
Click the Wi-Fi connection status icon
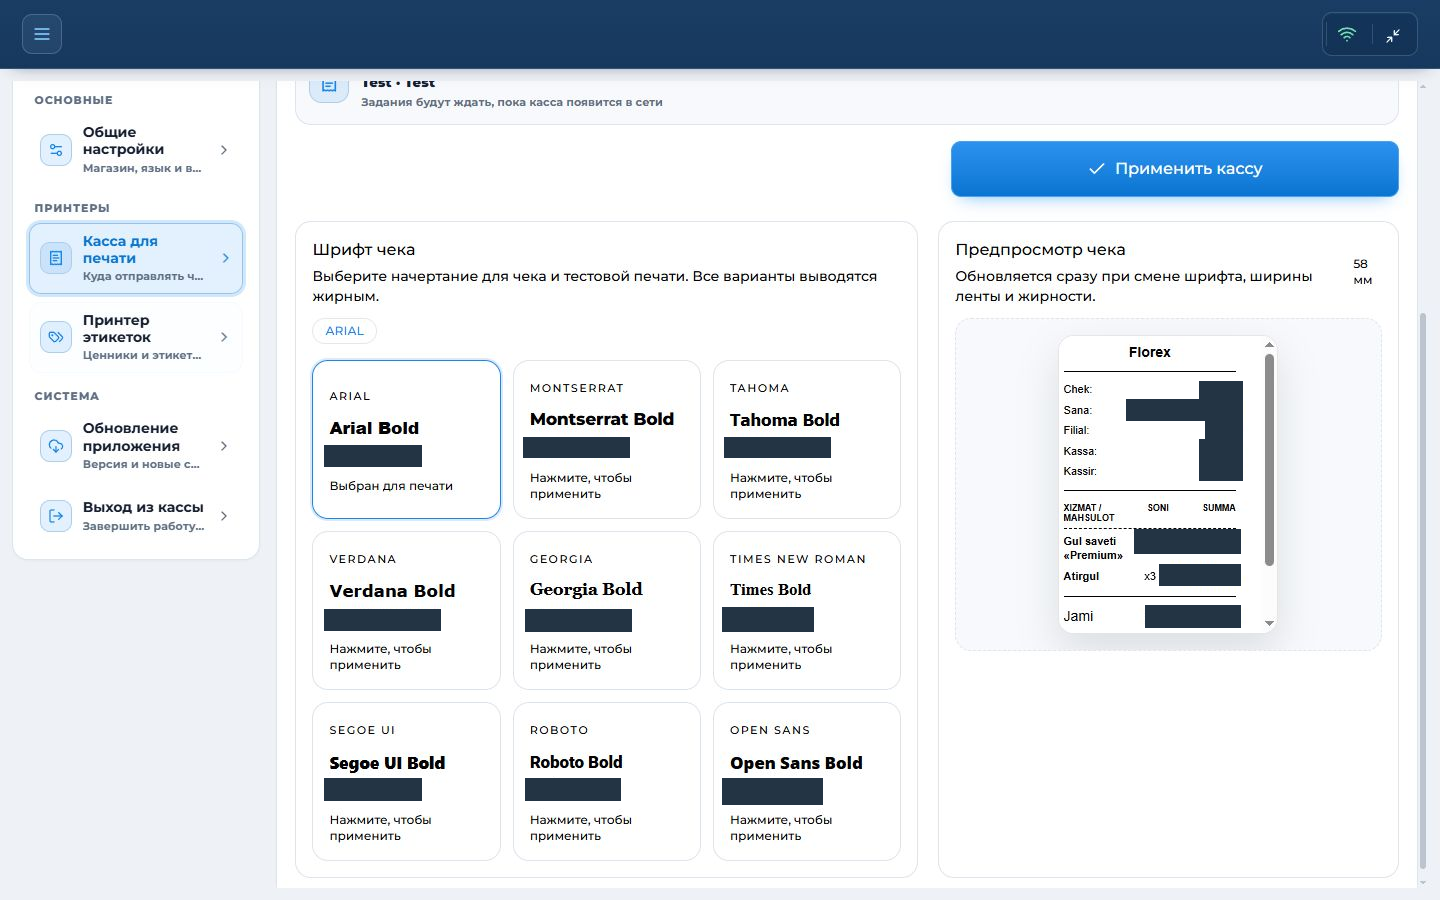[1347, 34]
